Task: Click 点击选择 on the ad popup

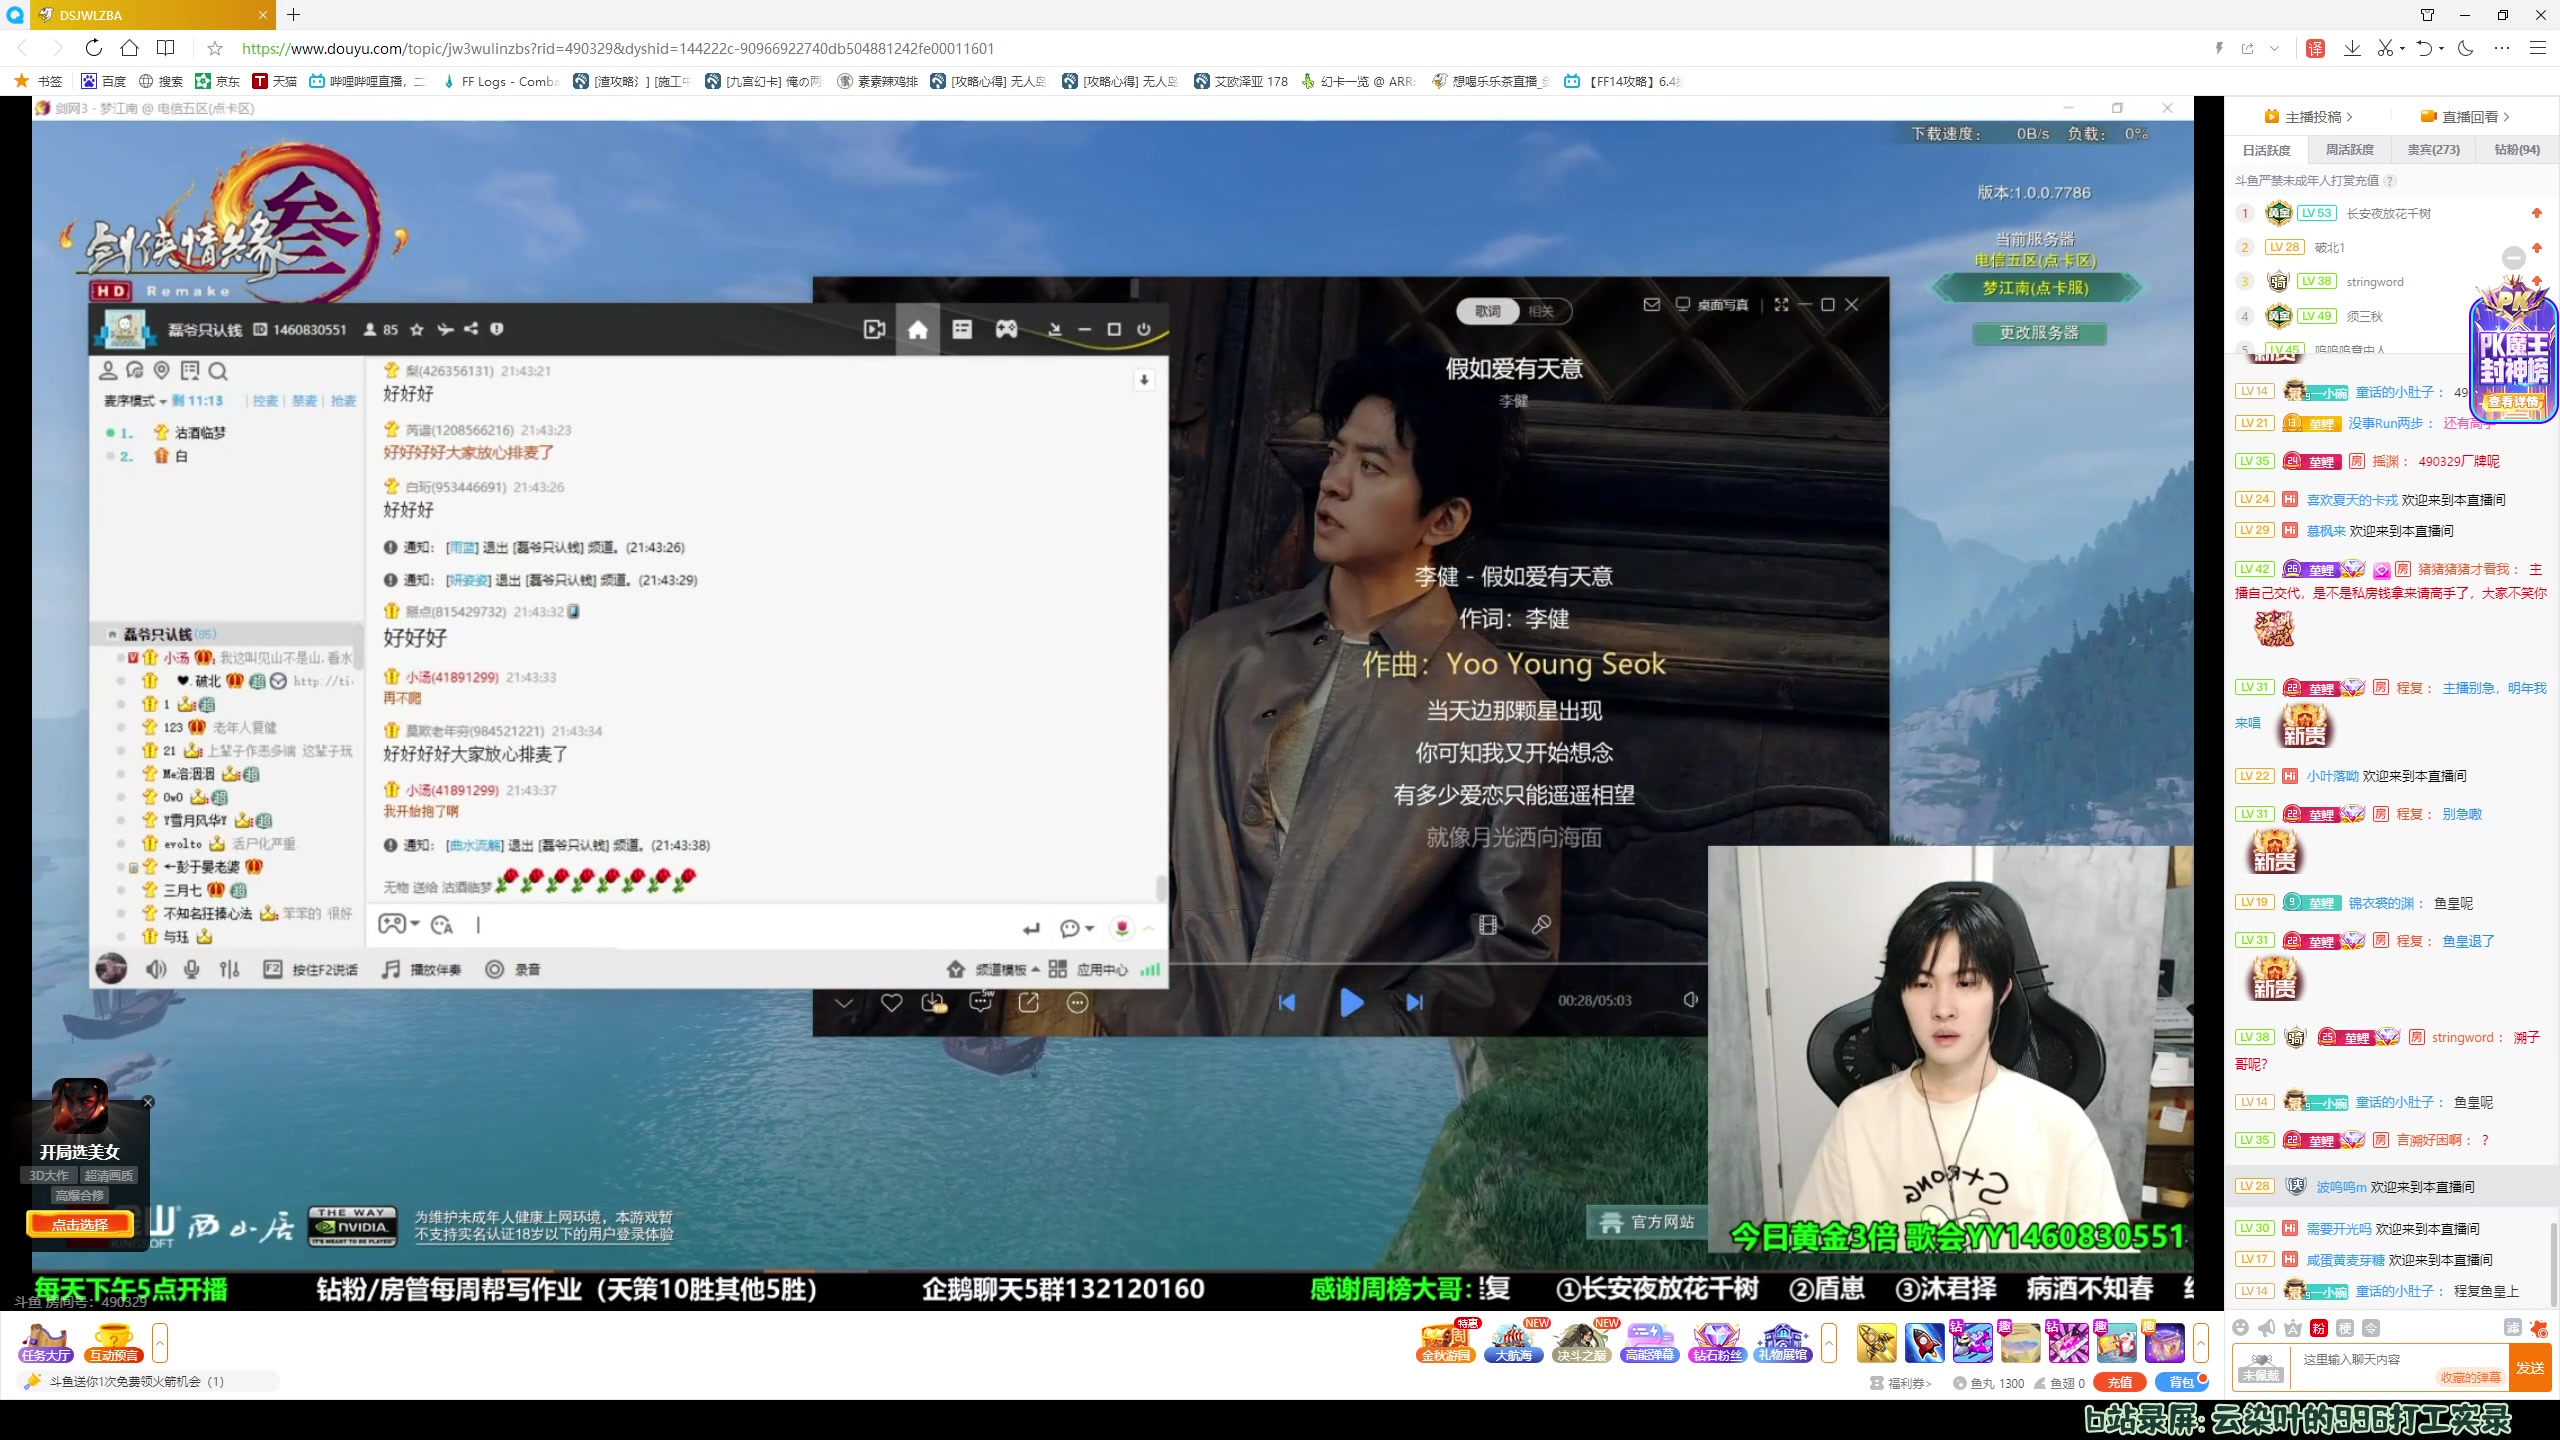Action: [x=80, y=1224]
